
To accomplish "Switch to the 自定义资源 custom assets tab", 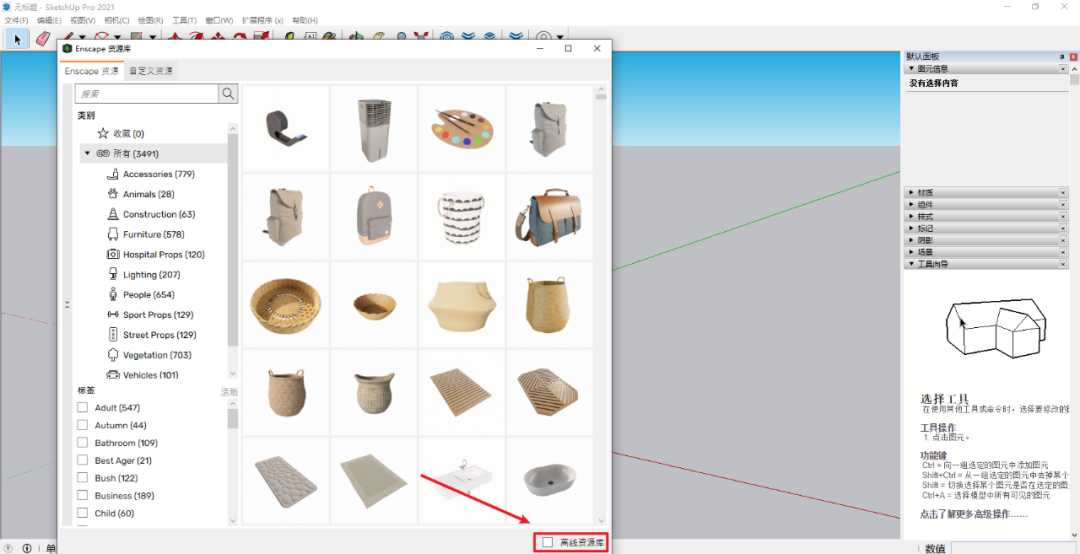I will pyautogui.click(x=150, y=71).
